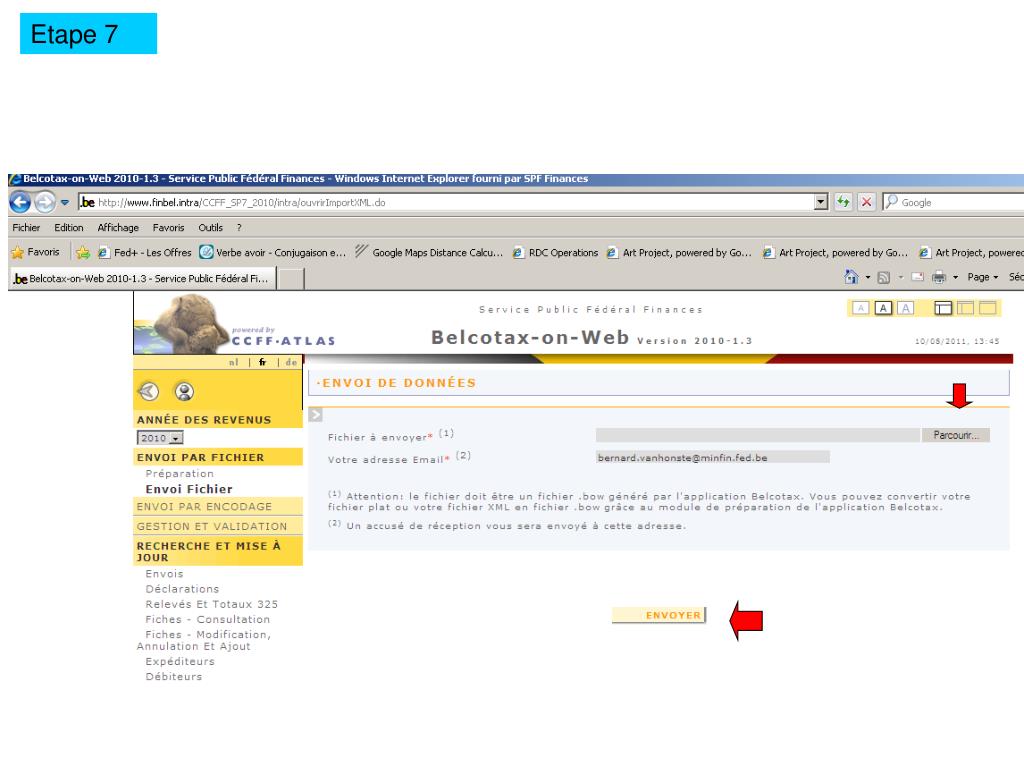Click the ENVOYER submit button

point(658,615)
